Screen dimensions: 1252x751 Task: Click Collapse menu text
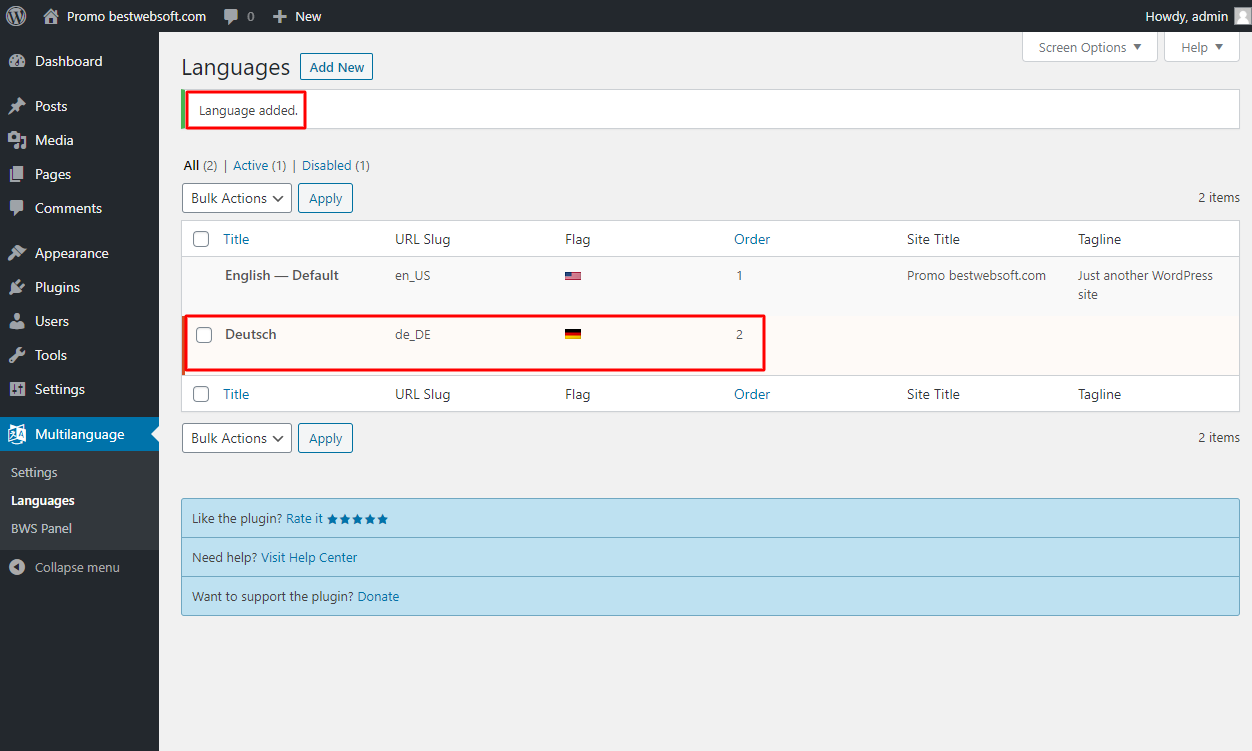77,567
